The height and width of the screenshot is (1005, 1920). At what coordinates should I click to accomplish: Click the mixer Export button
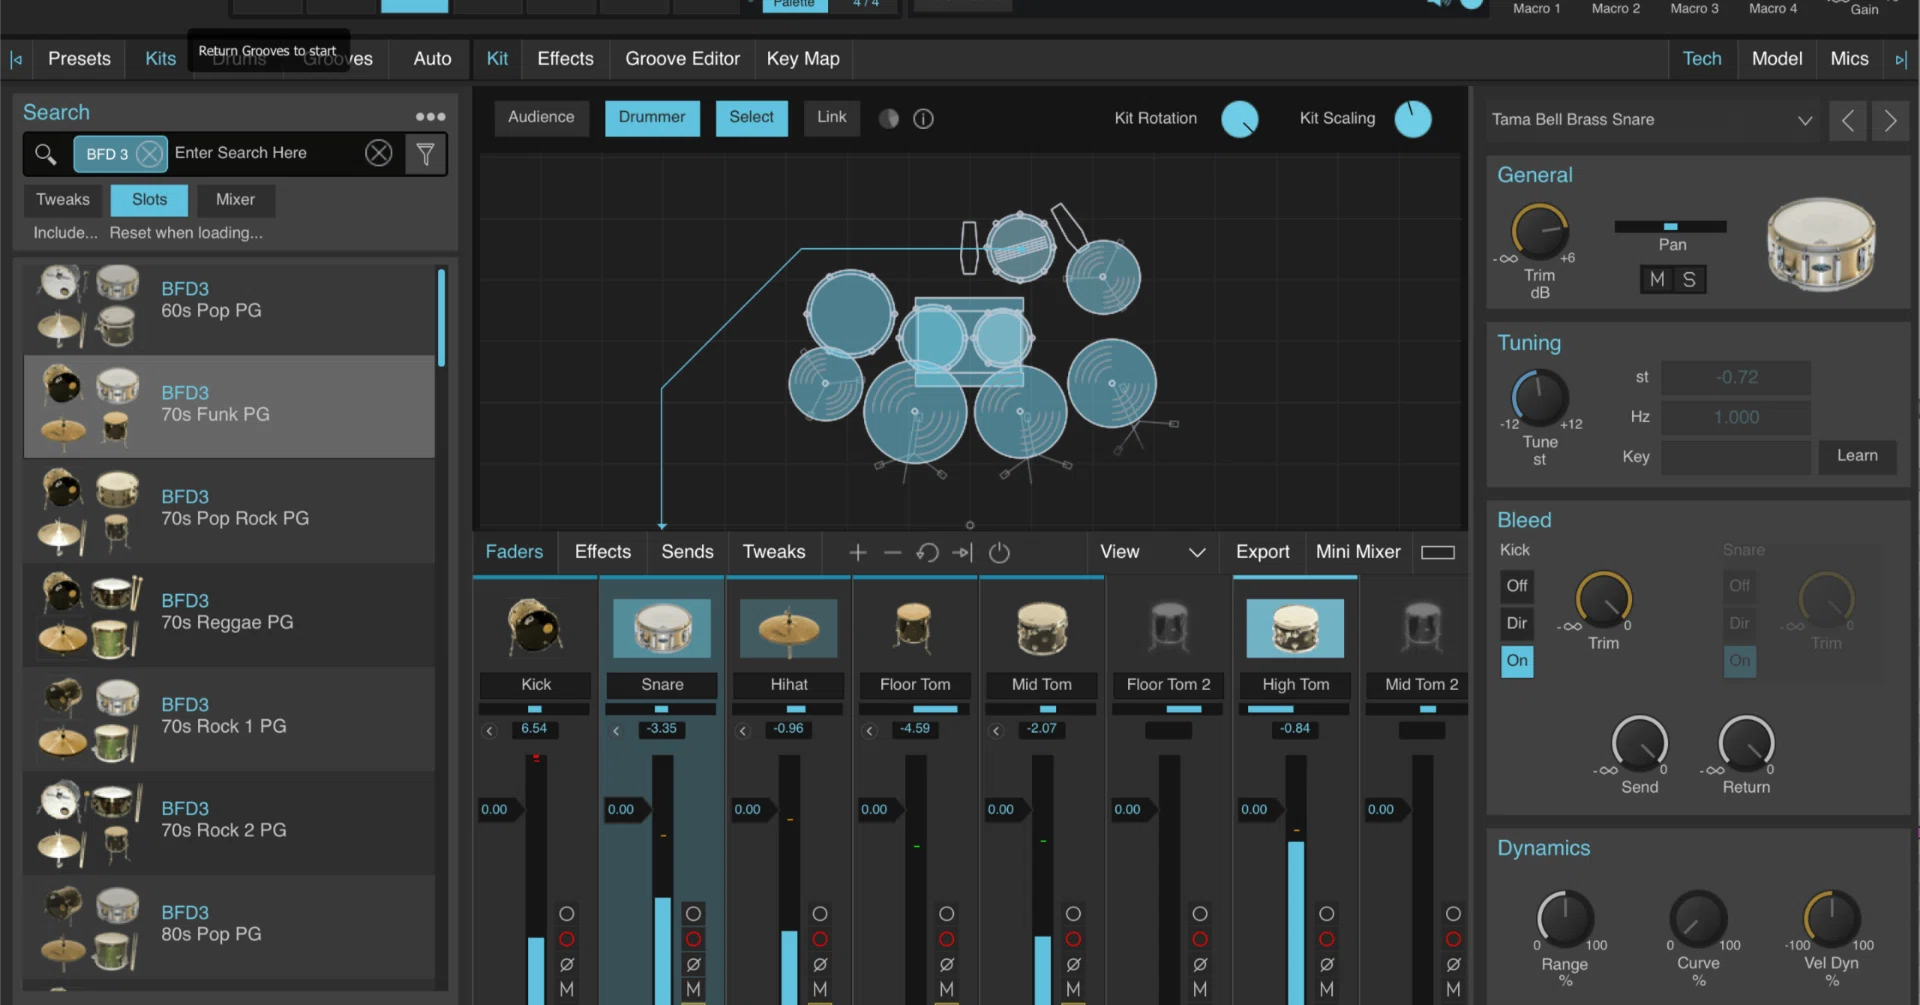(1262, 552)
